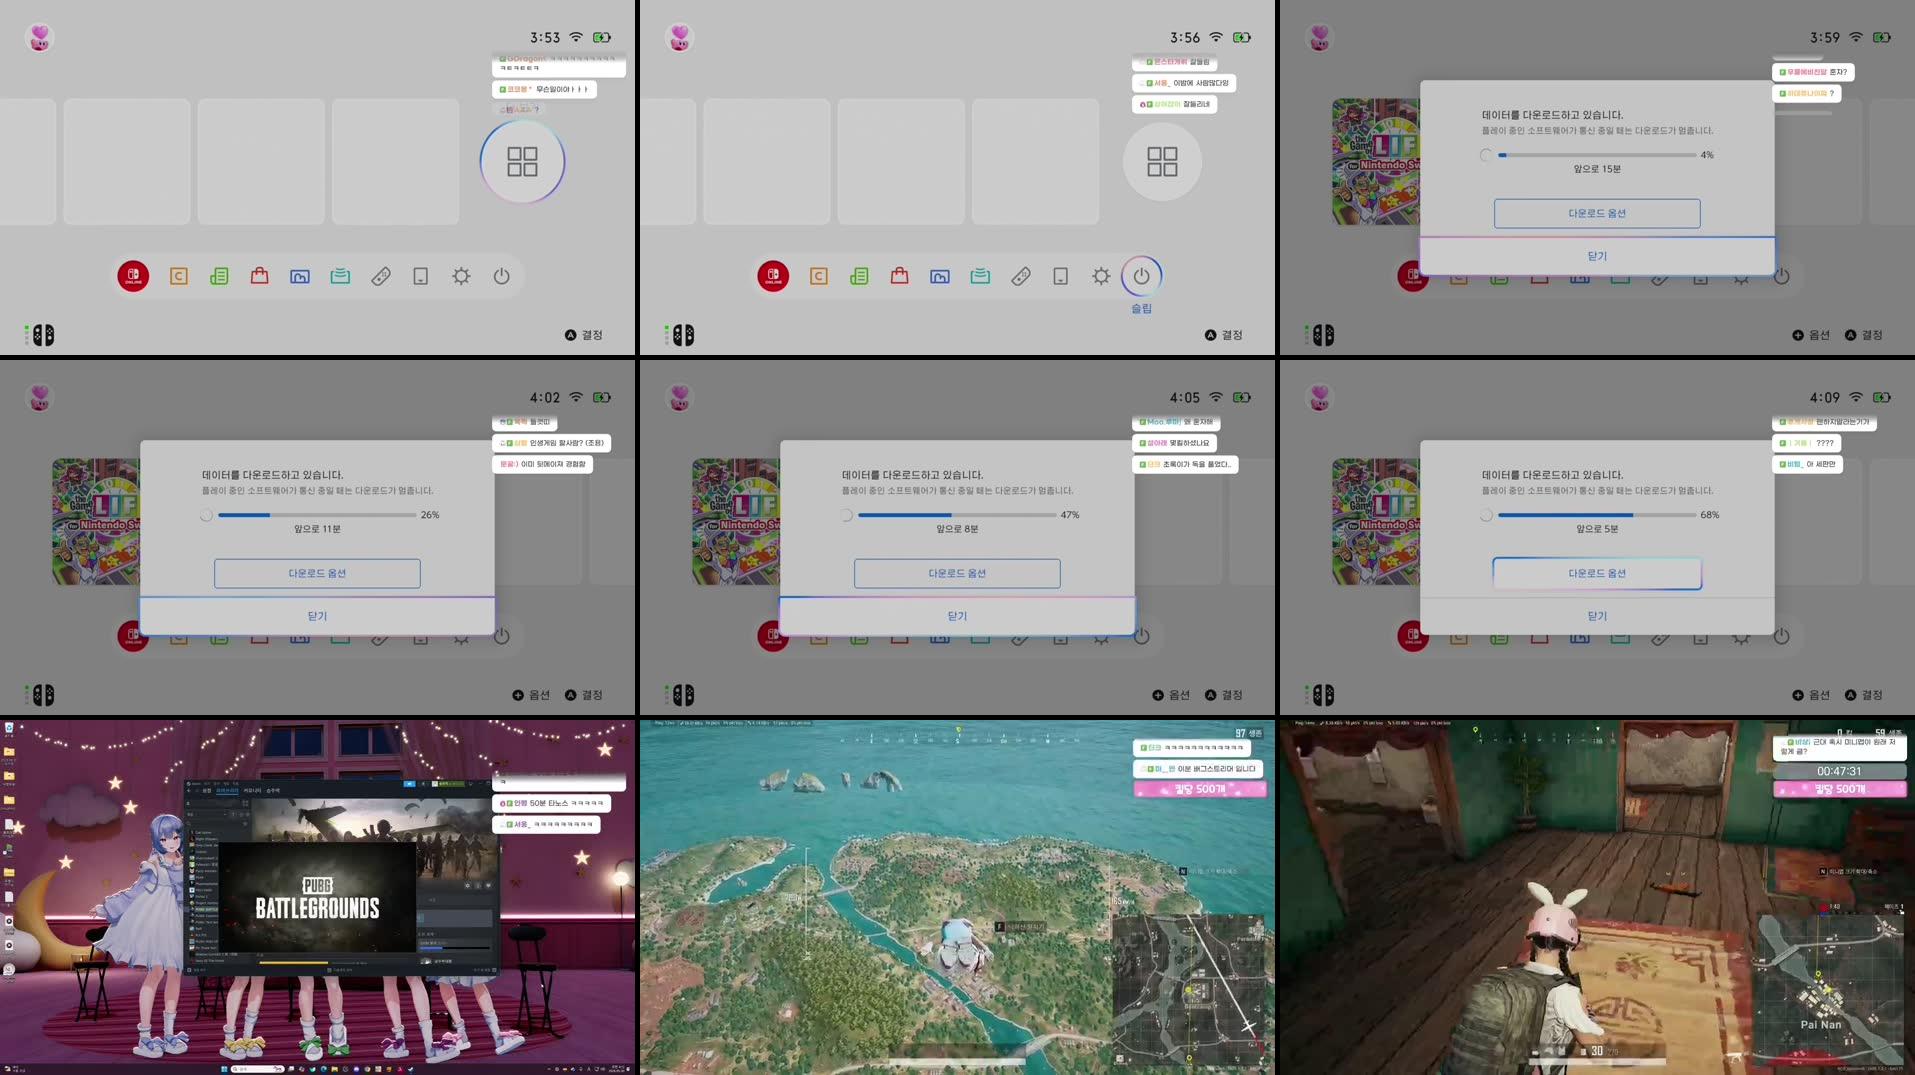Open Nintendo Switch Online icon in 3:56 screen

[x=773, y=276]
